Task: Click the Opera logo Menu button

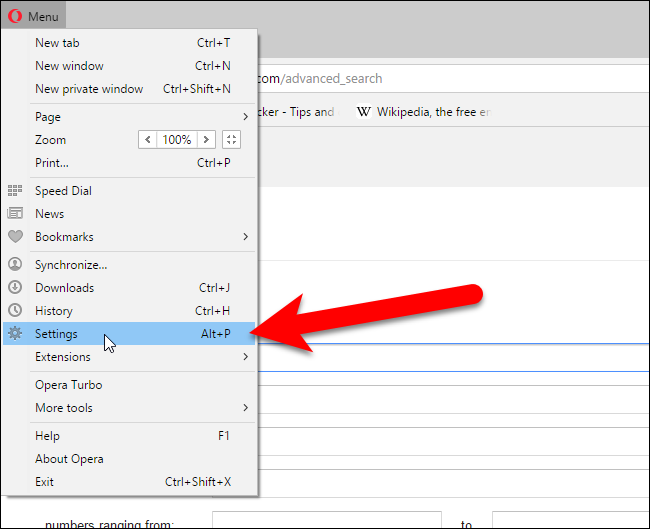Action: coord(33,16)
